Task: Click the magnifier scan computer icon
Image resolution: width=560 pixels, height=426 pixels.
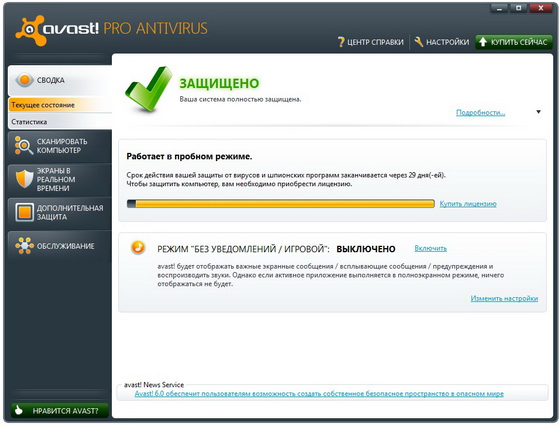Action: (x=24, y=146)
